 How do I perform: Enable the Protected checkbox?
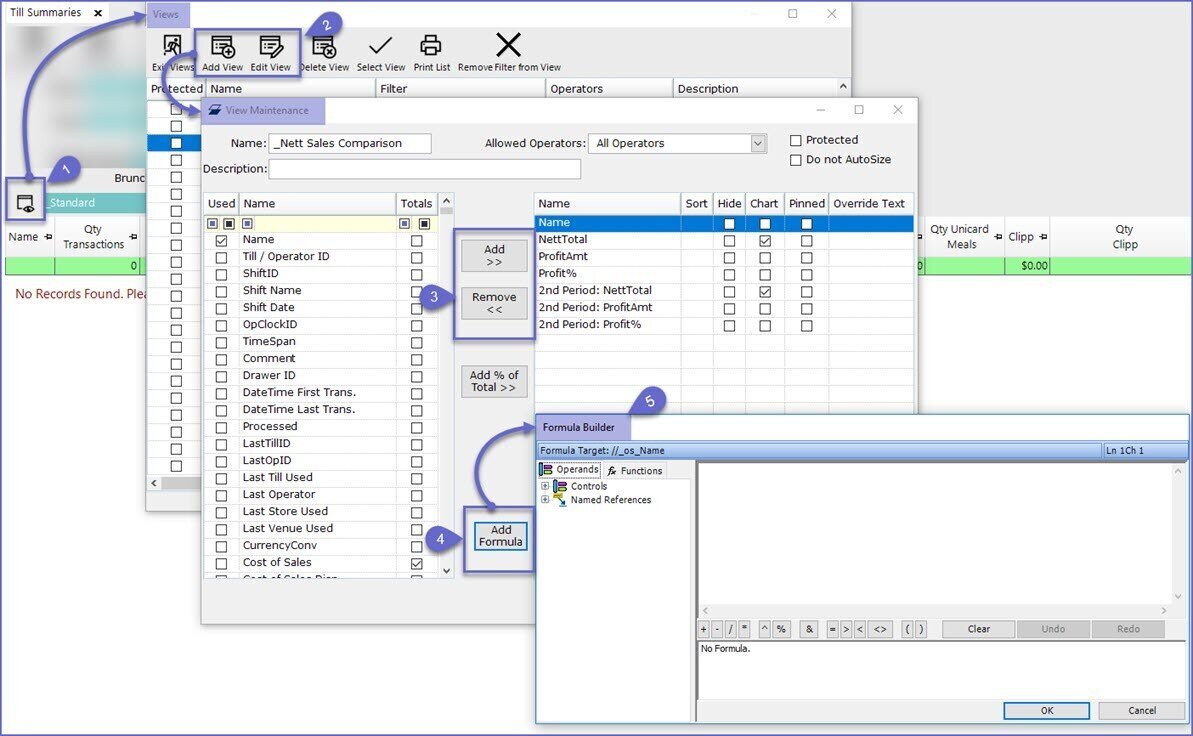coord(796,140)
